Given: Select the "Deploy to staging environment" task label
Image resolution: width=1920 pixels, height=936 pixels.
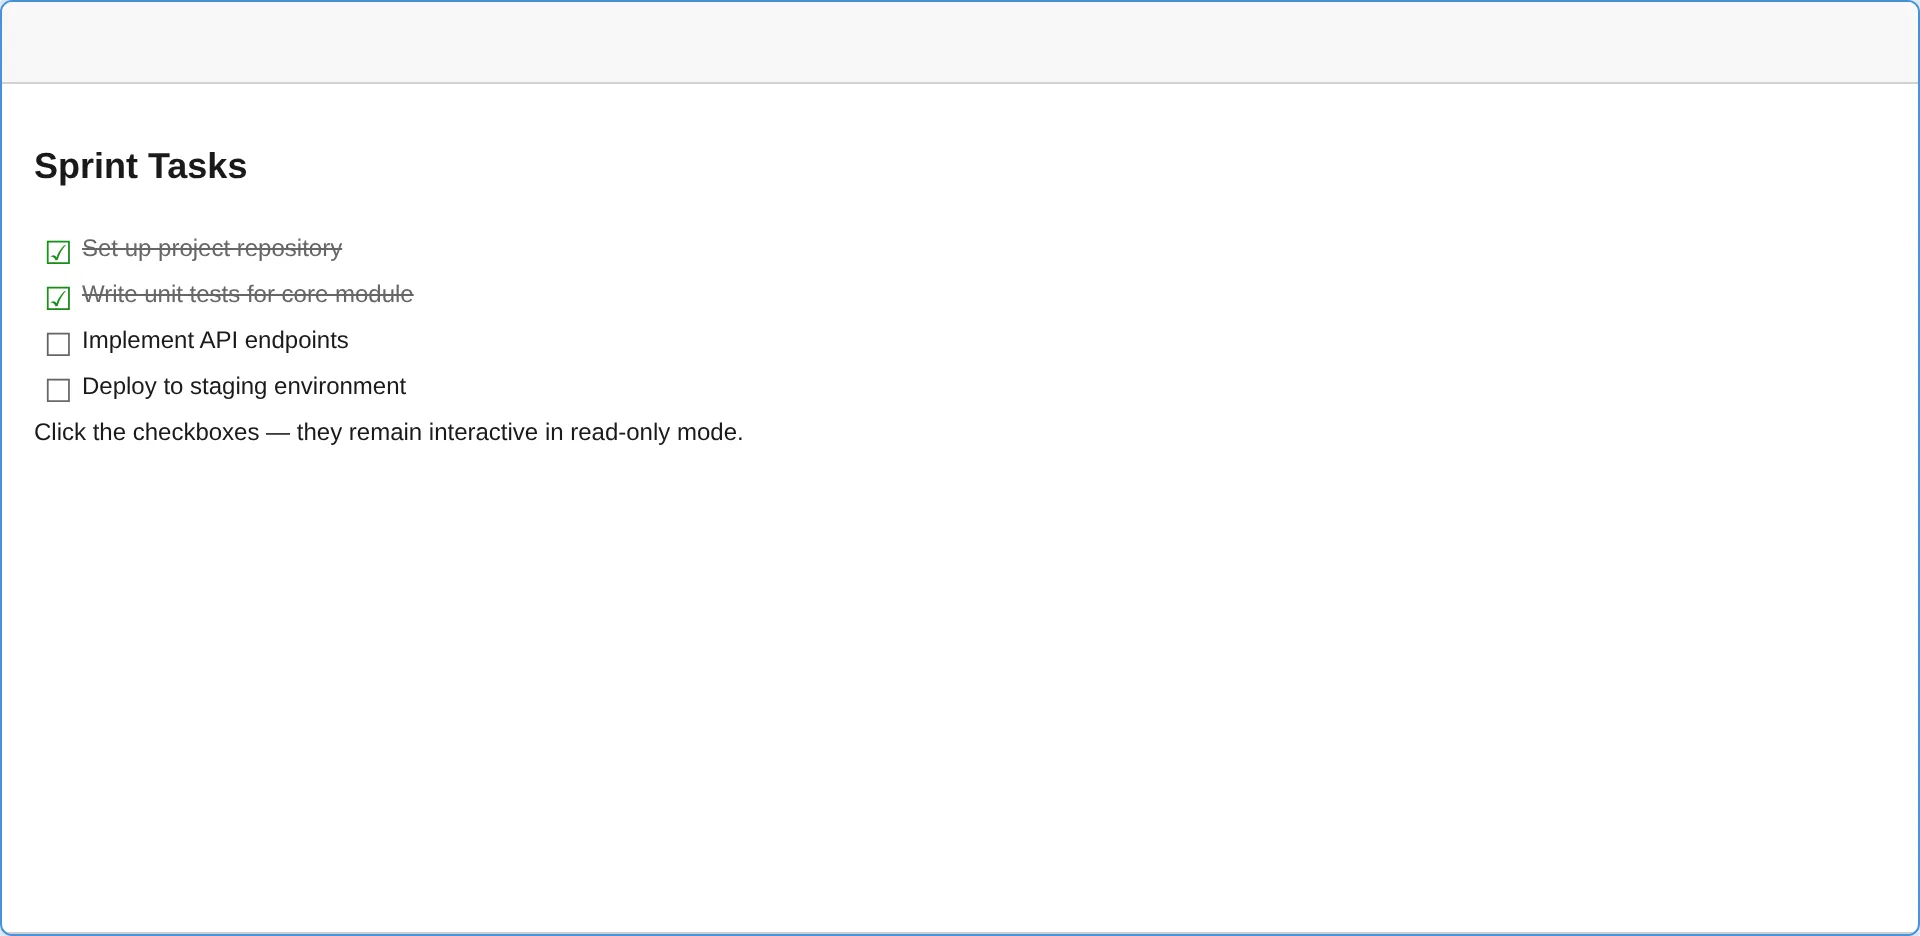Looking at the screenshot, I should [243, 387].
